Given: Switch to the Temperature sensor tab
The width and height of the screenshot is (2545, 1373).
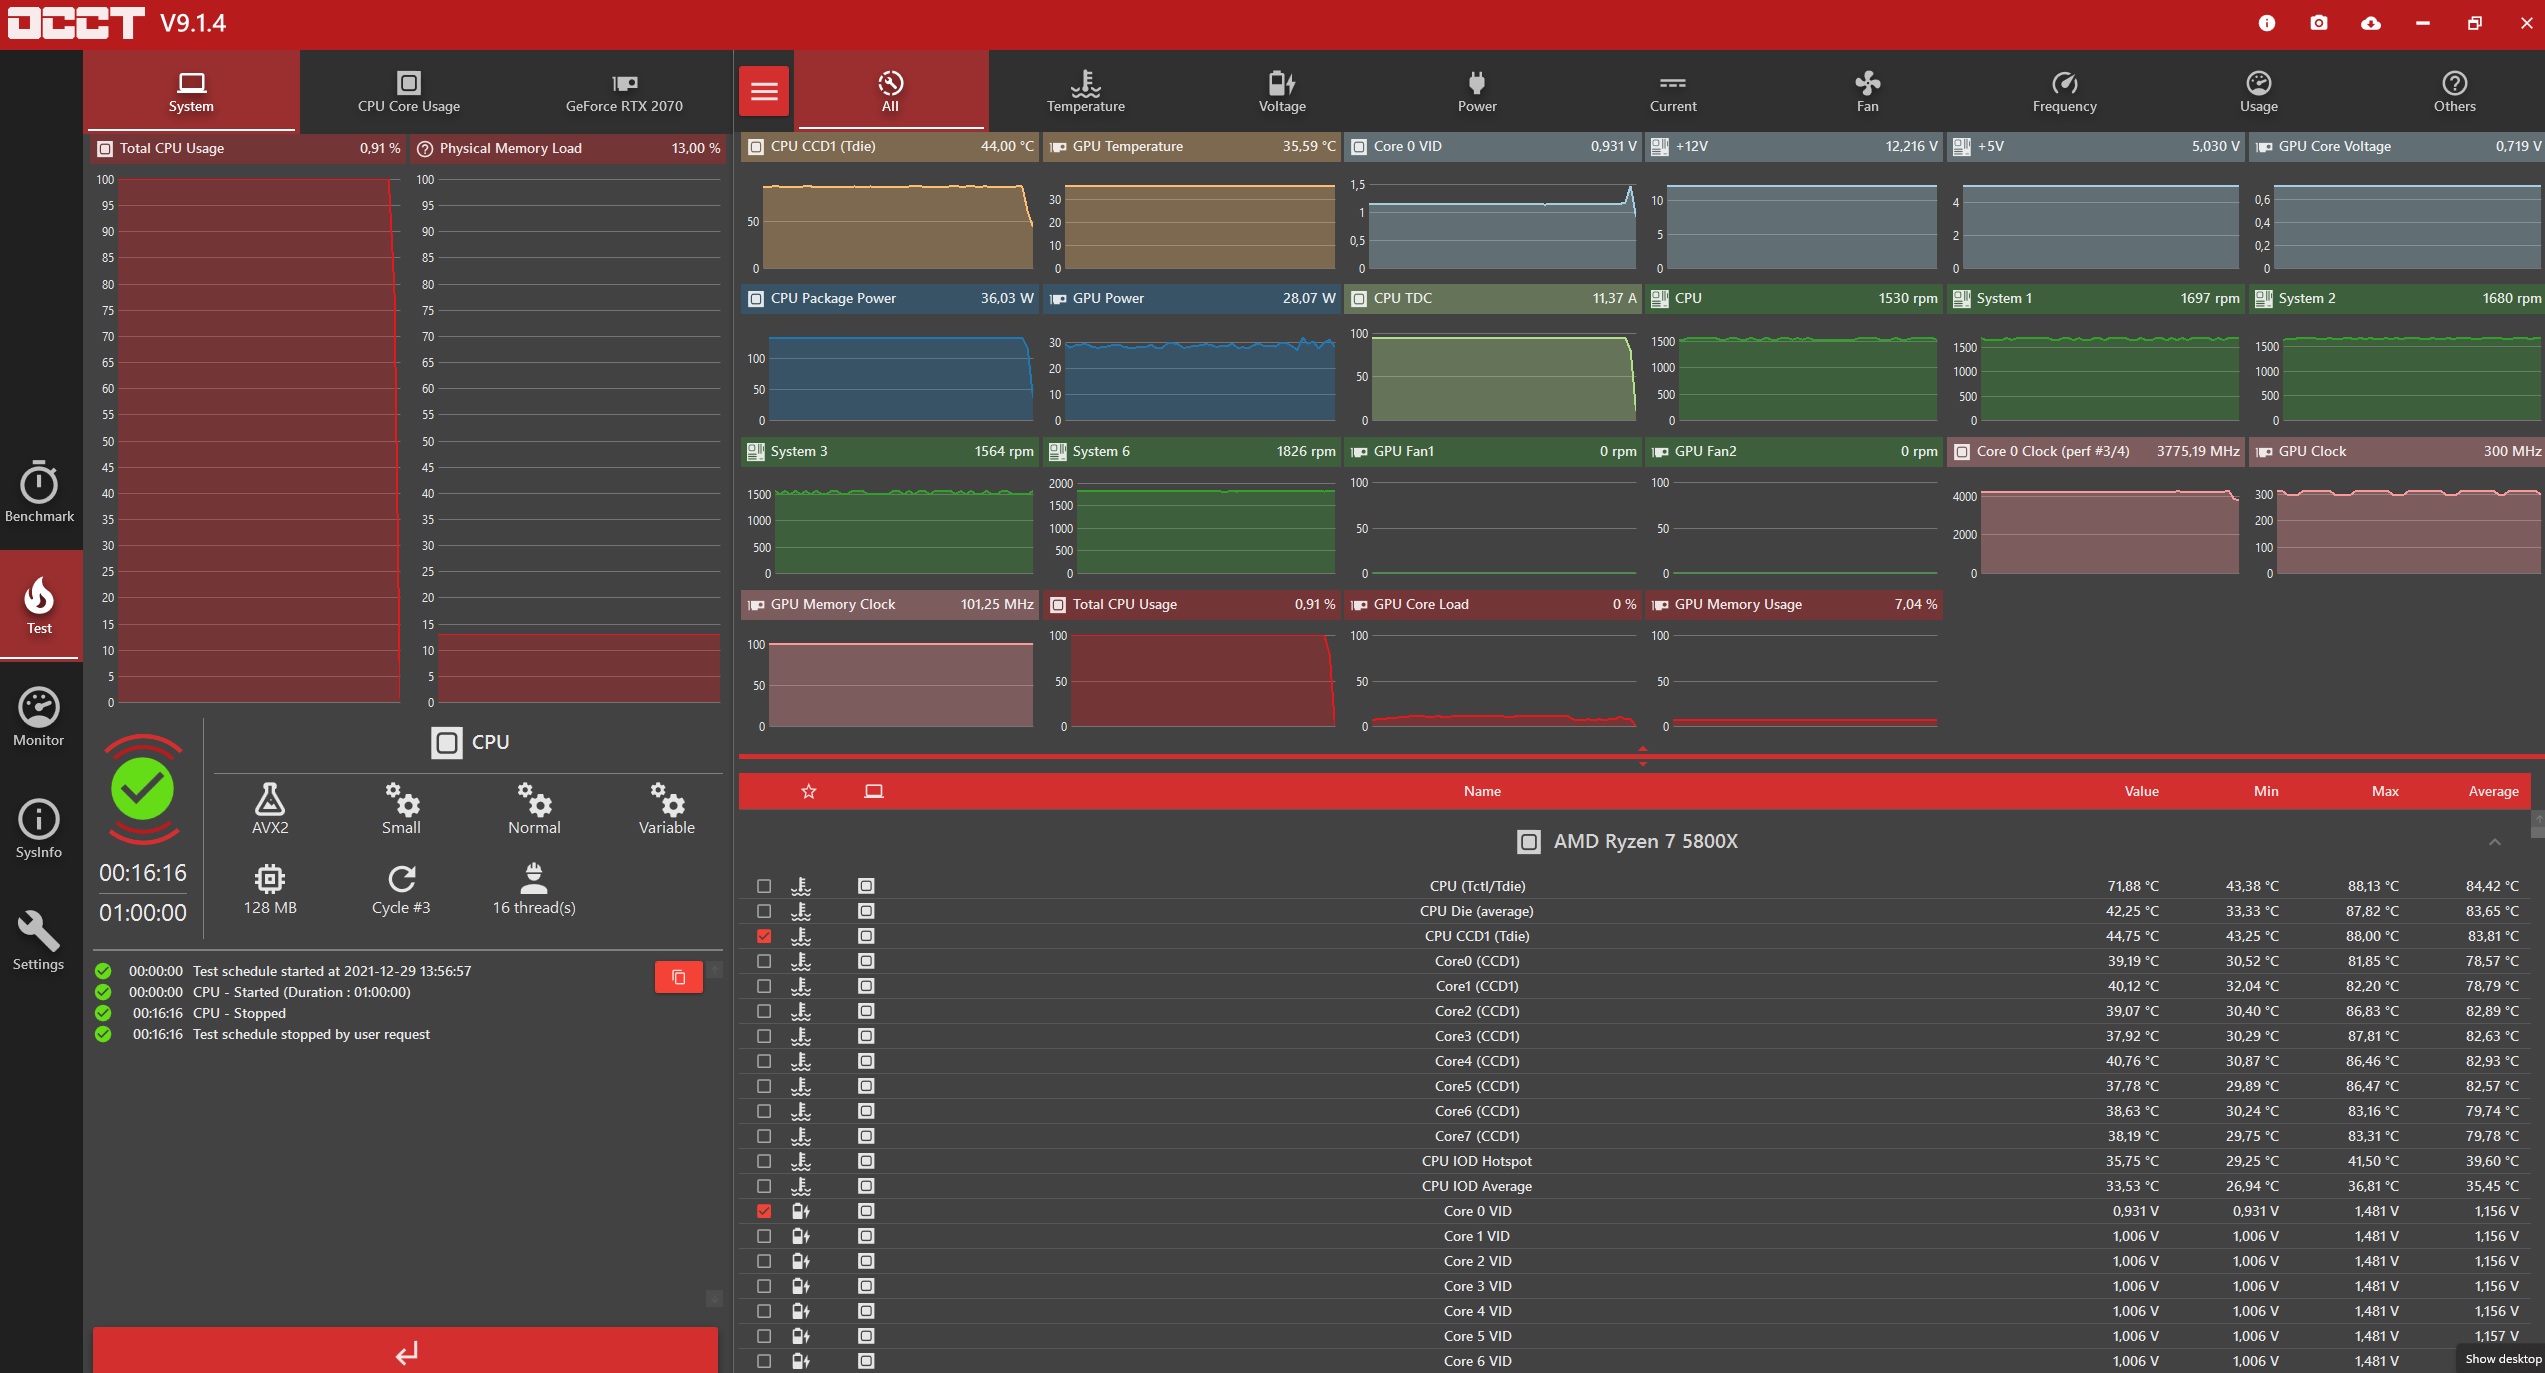Looking at the screenshot, I should pos(1085,92).
